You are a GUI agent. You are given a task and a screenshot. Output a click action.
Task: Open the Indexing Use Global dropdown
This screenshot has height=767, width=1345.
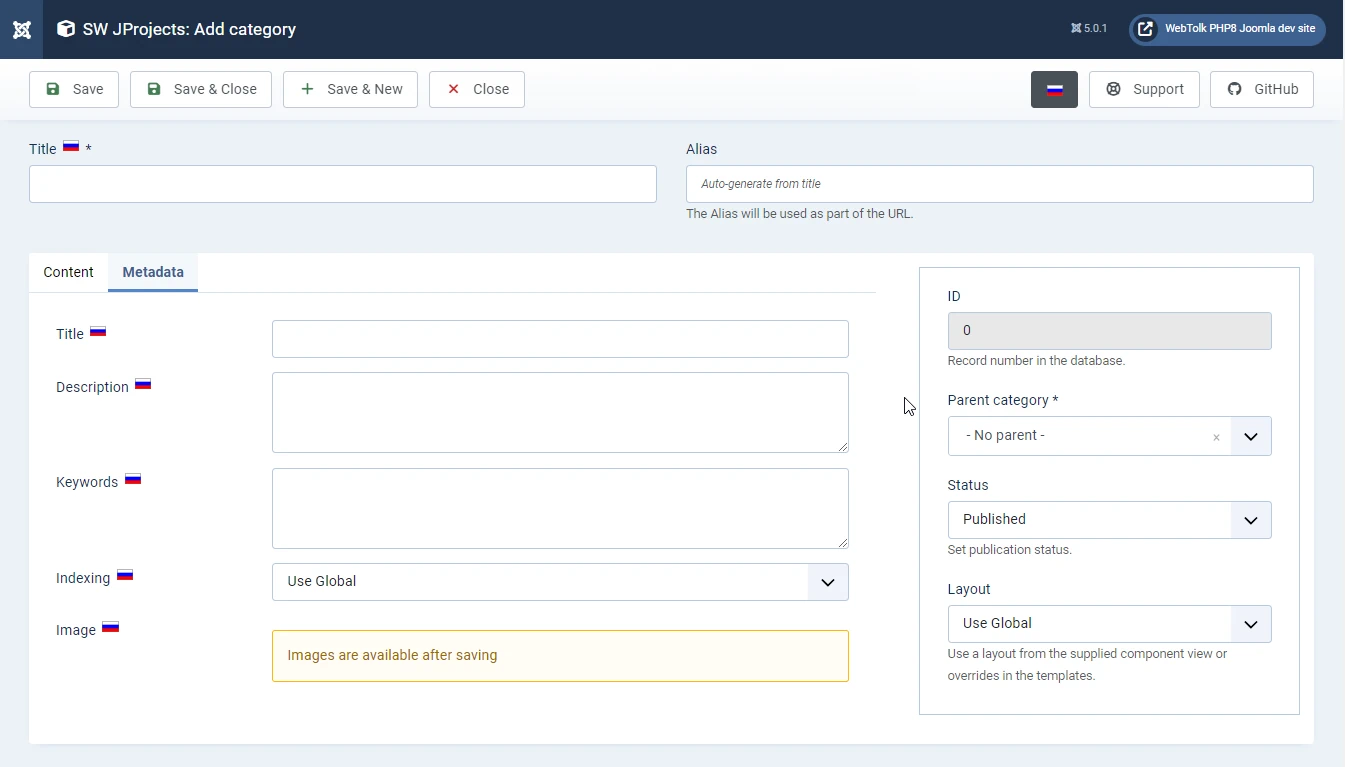point(560,582)
